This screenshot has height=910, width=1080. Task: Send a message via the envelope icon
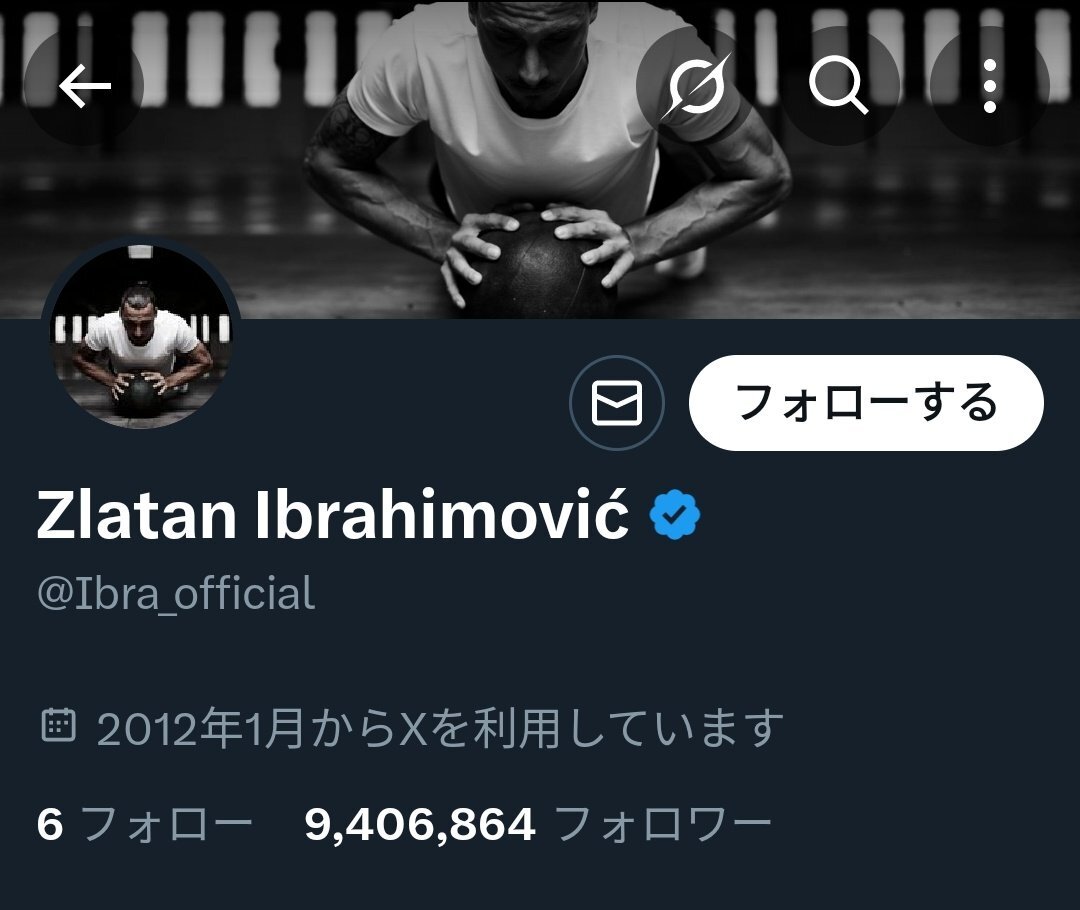click(x=617, y=403)
